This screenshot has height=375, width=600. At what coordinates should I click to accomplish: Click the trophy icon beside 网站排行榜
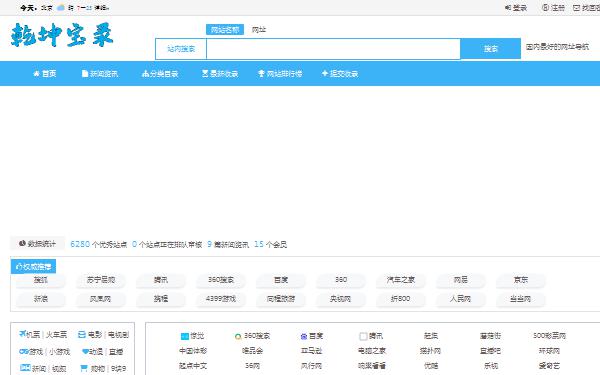click(x=261, y=73)
